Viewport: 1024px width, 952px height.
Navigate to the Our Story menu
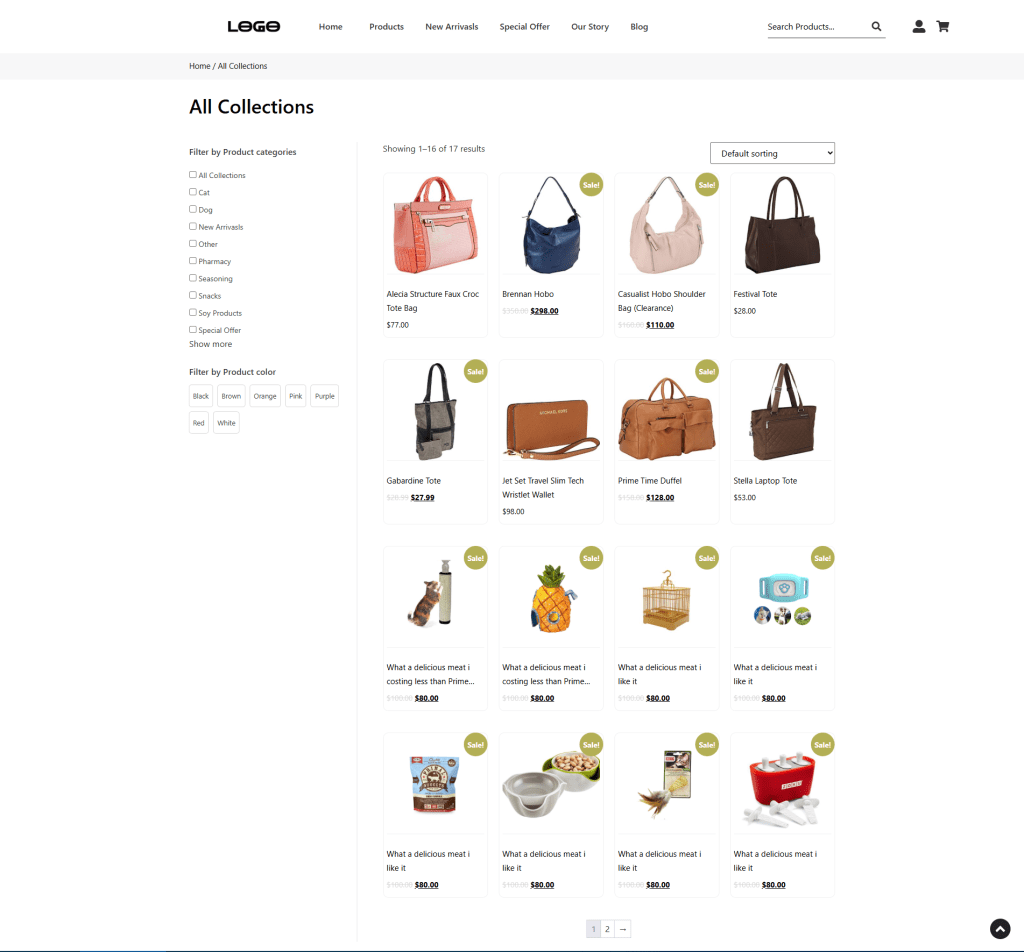[x=590, y=27]
